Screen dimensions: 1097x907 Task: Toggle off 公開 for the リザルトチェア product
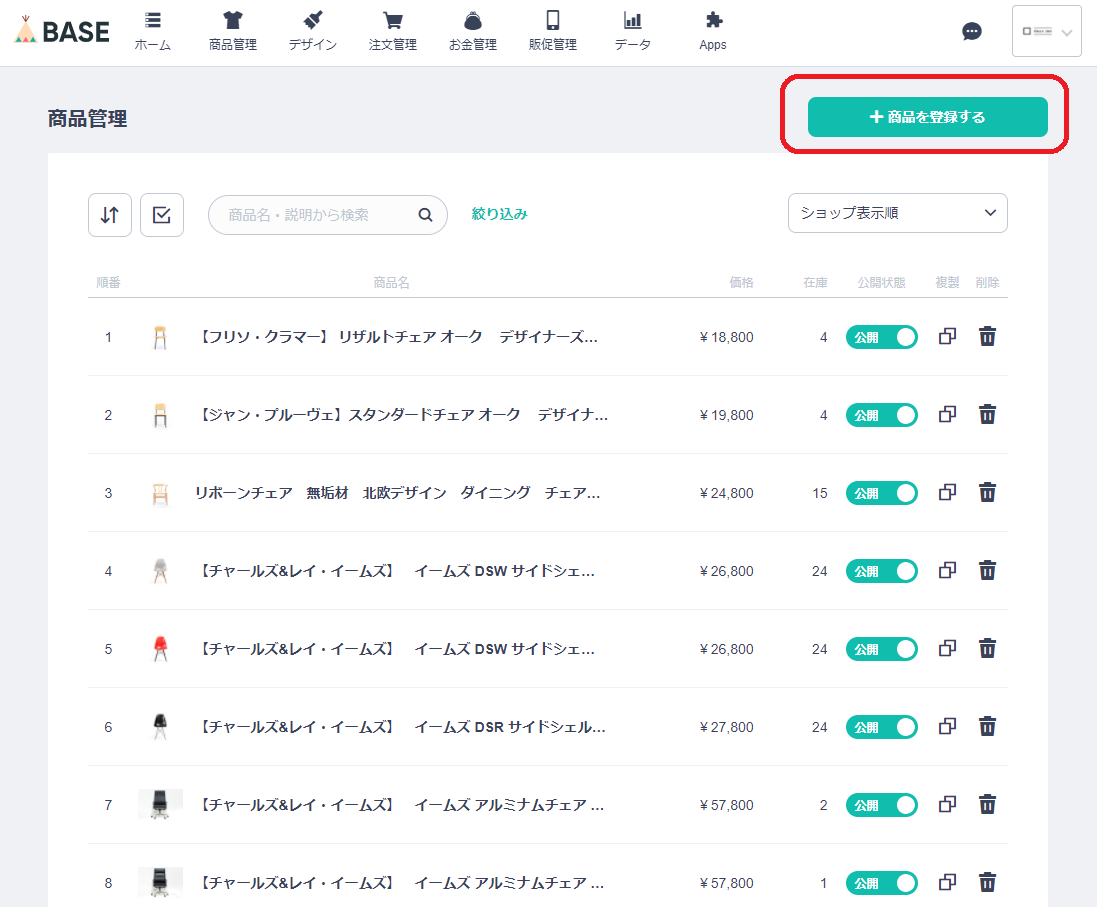coord(882,337)
